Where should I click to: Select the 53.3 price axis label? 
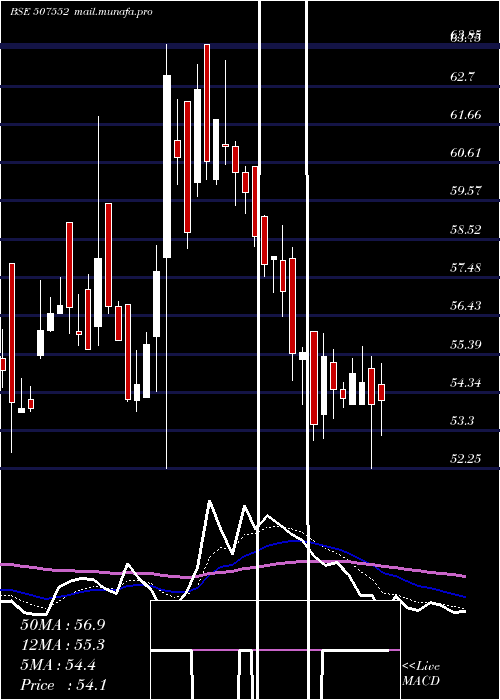point(462,420)
